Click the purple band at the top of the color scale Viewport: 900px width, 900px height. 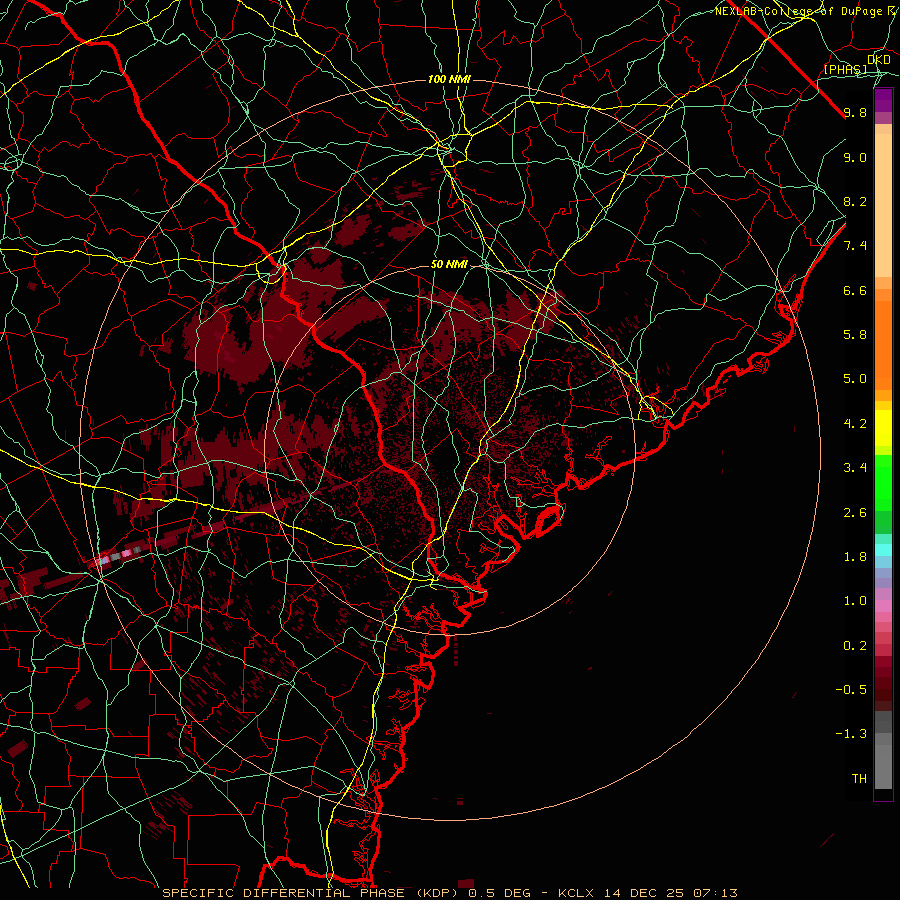(883, 100)
